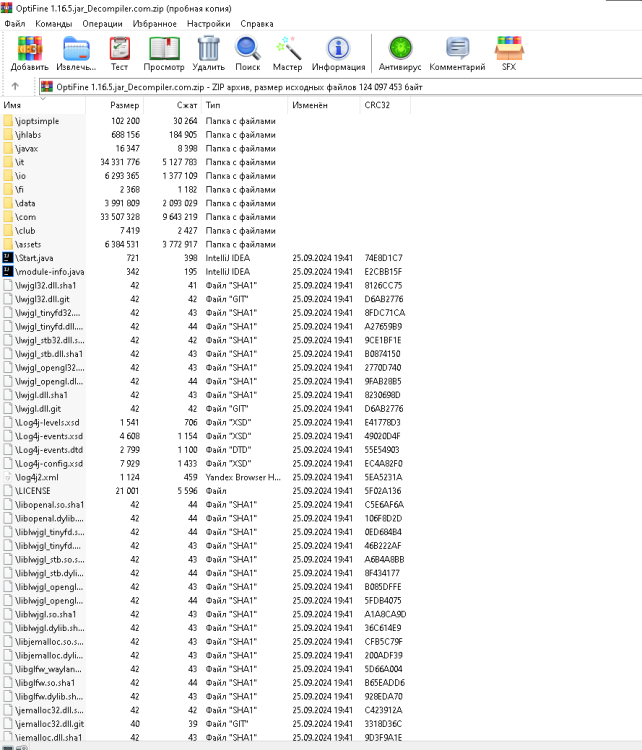Select the \log4j2.xml file icon
This screenshot has width=642, height=750.
pos(8,477)
